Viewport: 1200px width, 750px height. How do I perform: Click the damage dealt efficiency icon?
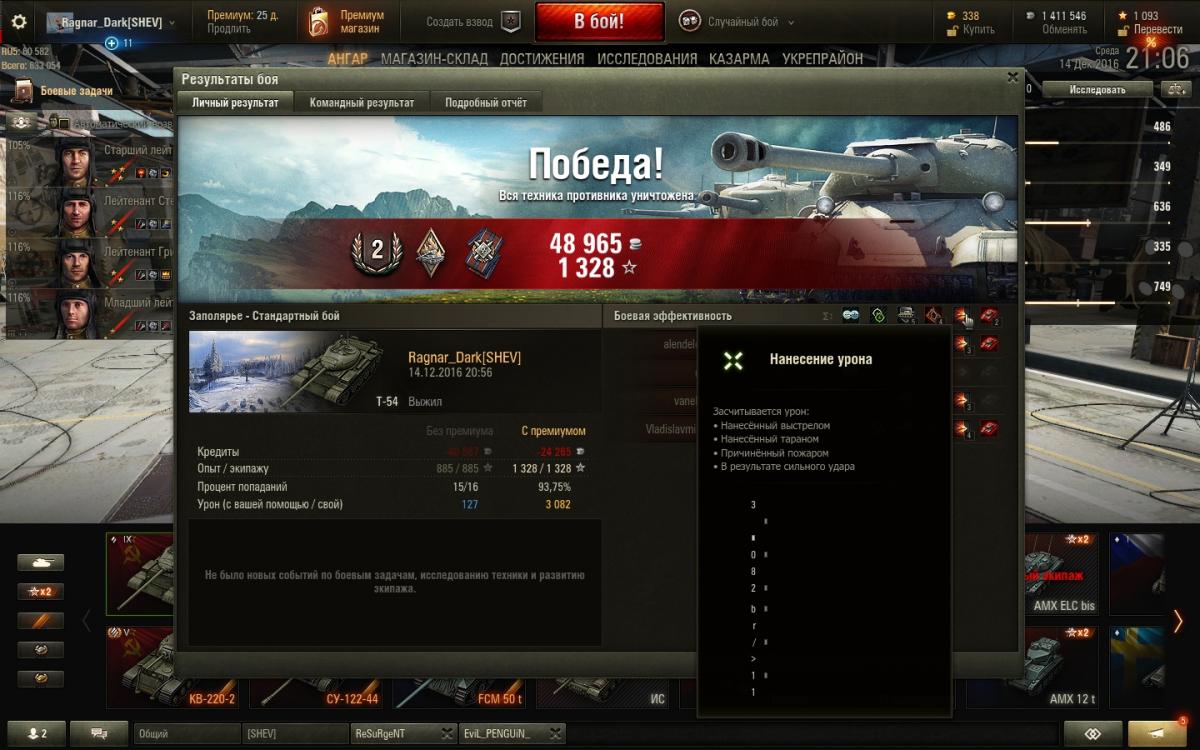point(961,316)
